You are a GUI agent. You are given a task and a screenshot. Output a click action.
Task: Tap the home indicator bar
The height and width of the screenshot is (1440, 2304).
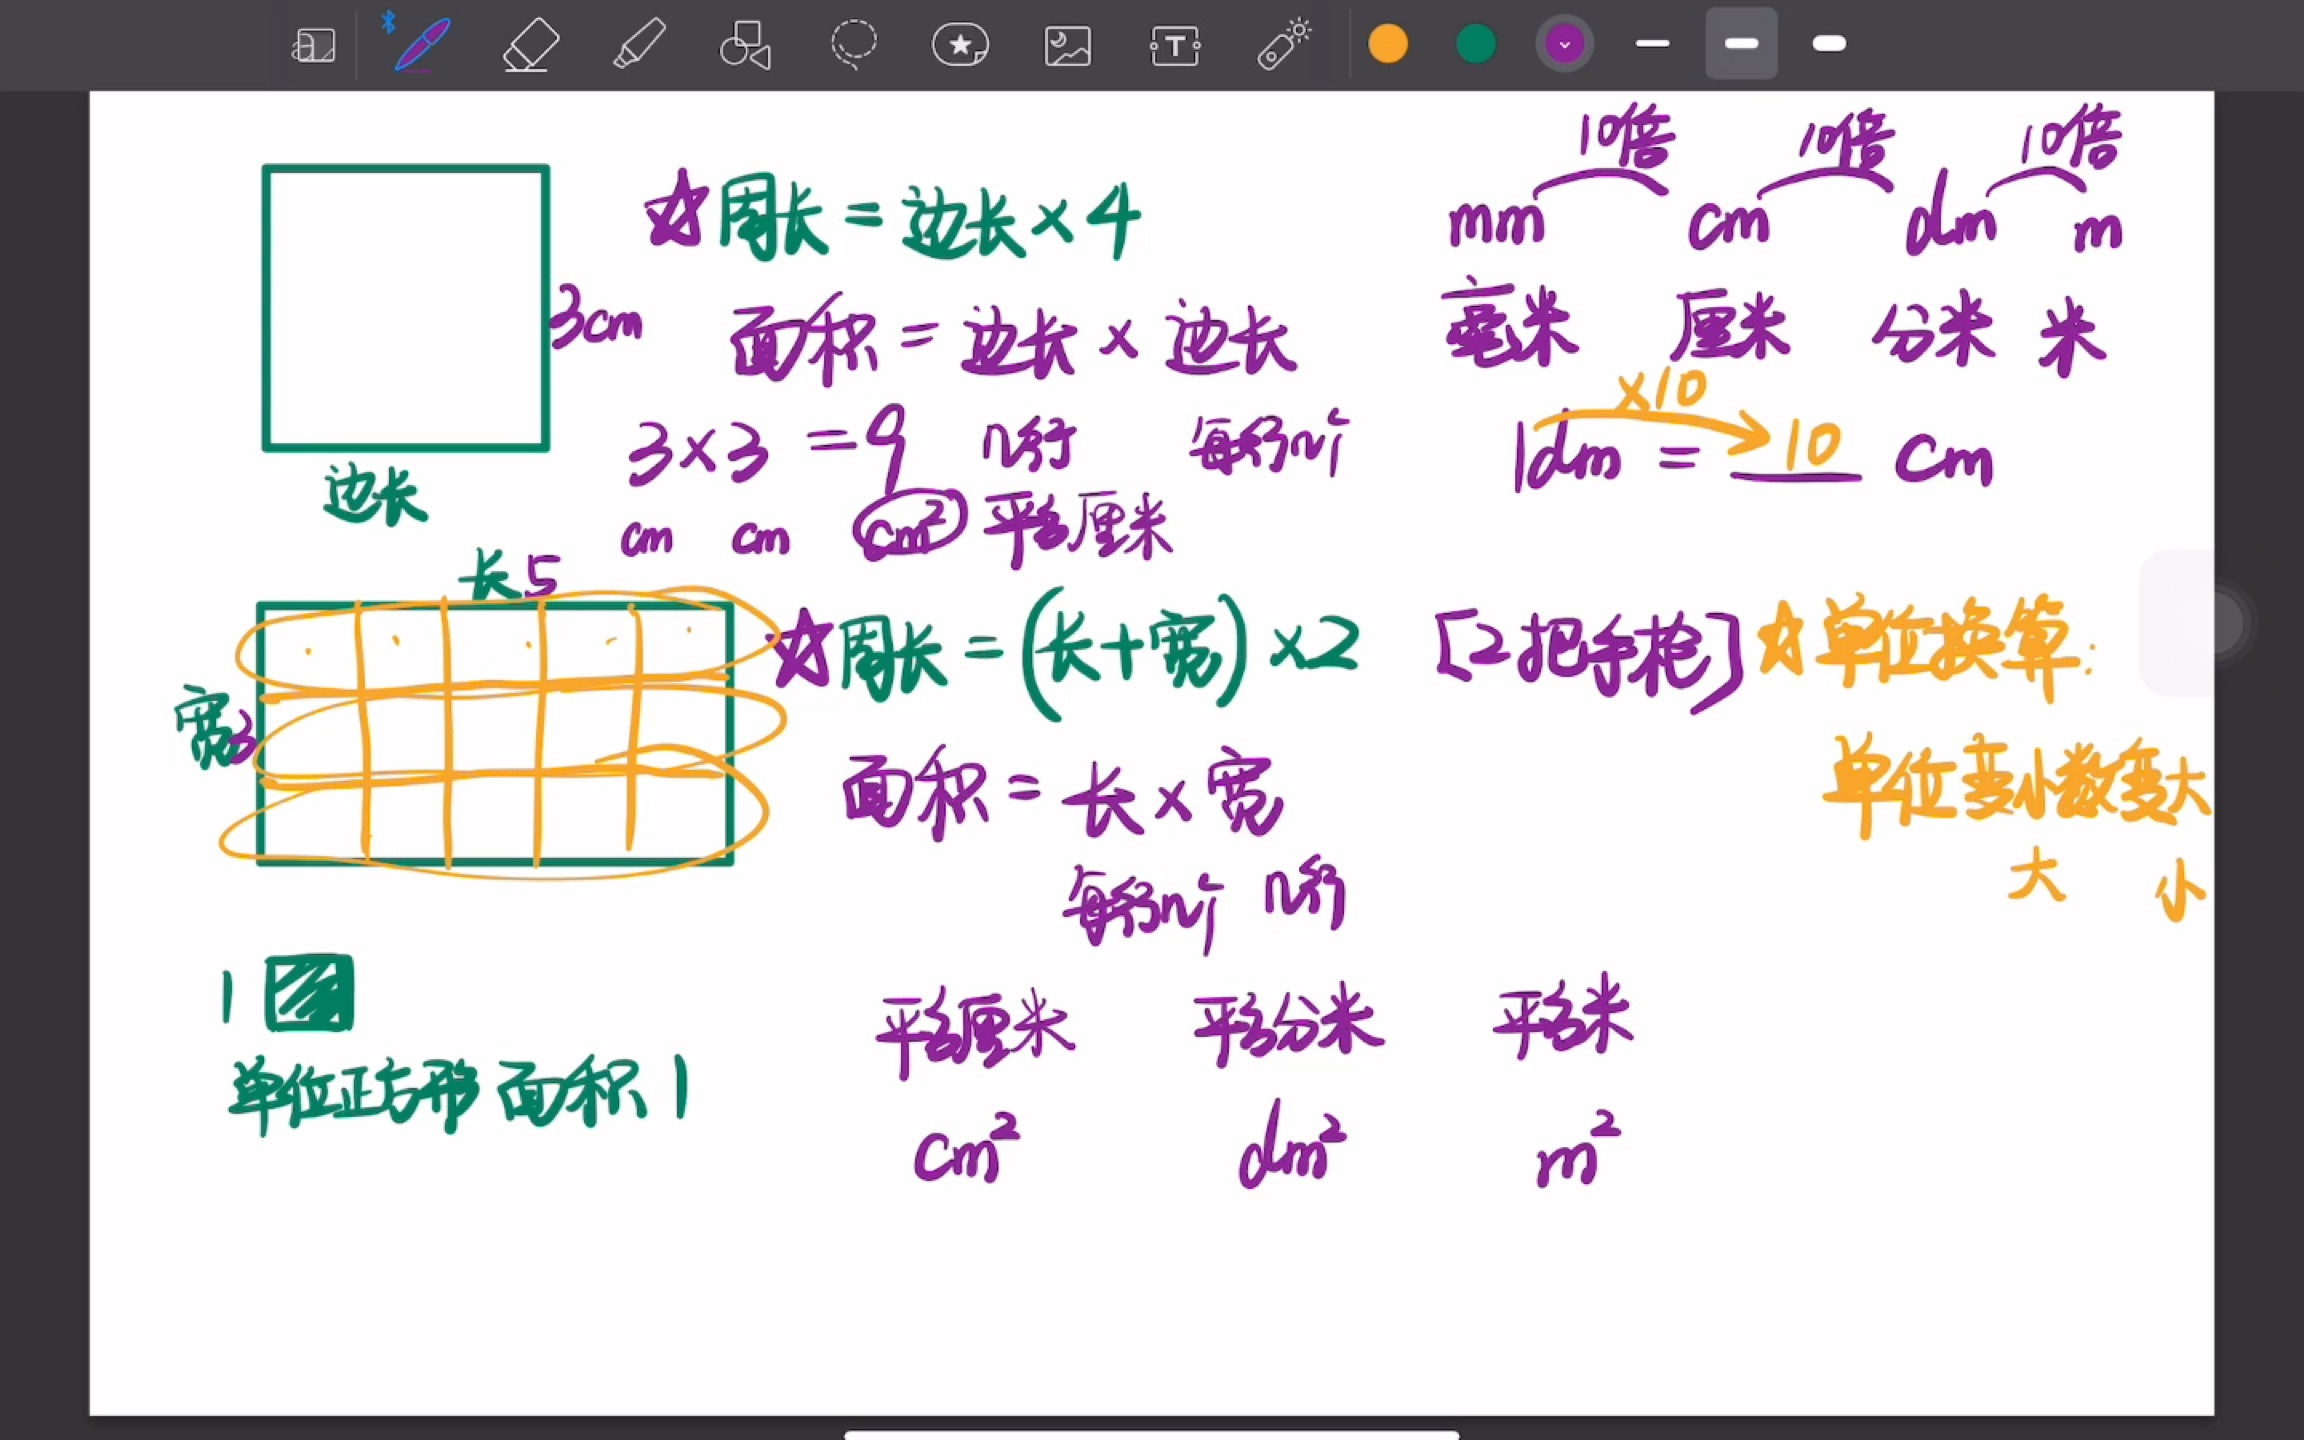1151,1434
